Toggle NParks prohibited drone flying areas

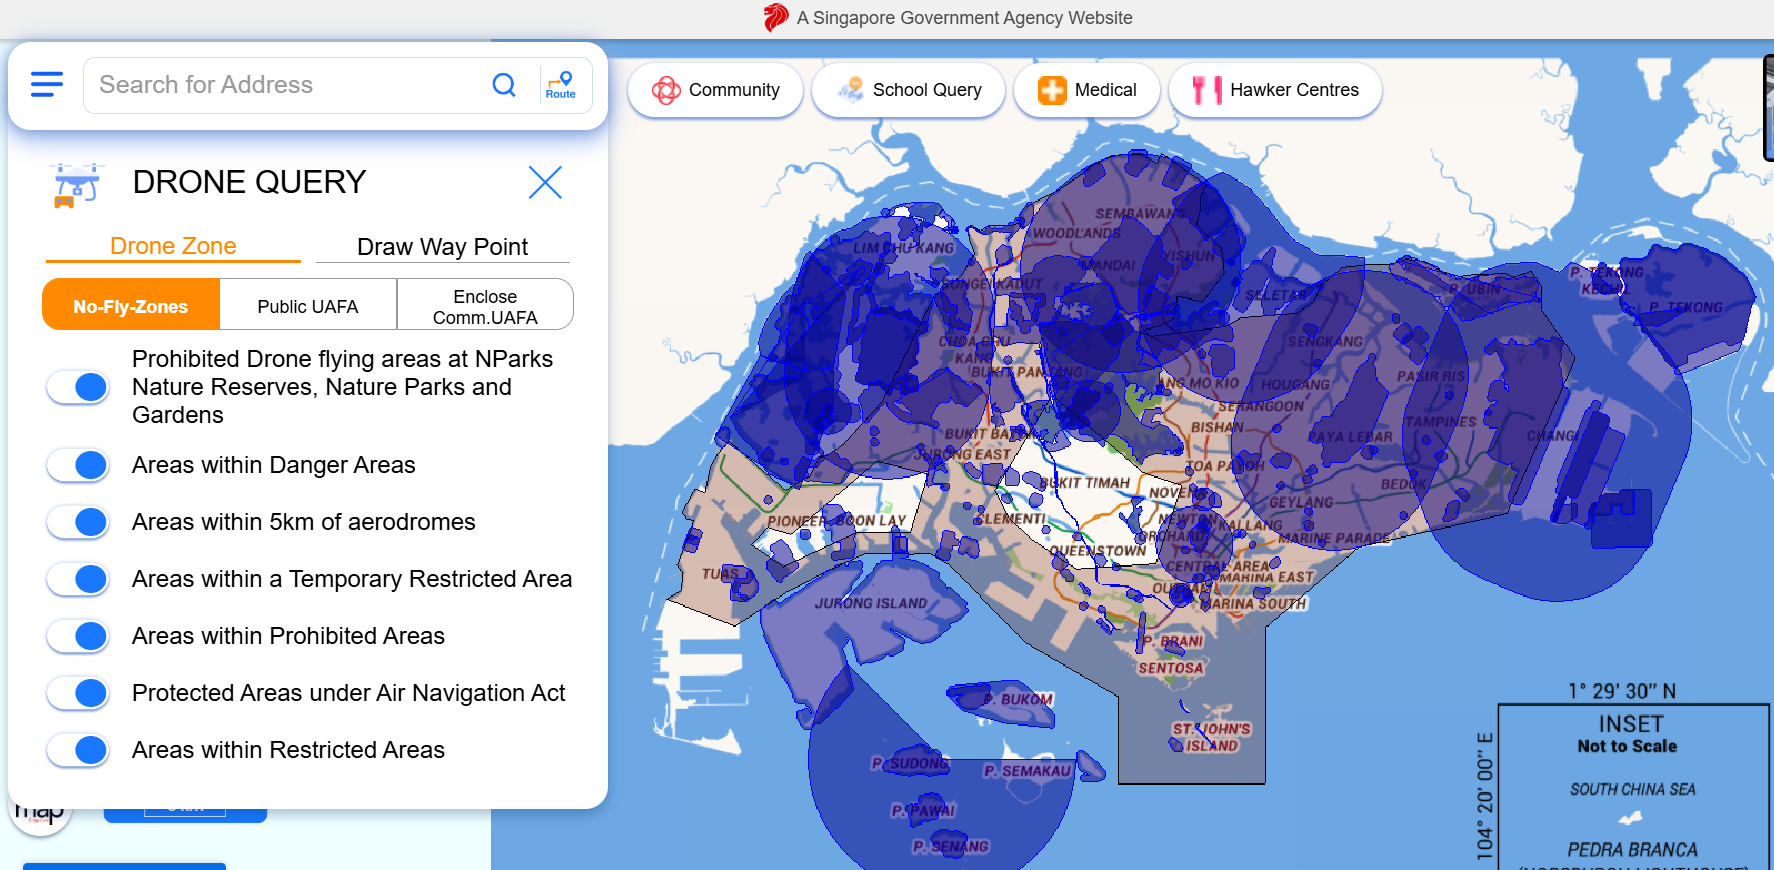(x=78, y=387)
